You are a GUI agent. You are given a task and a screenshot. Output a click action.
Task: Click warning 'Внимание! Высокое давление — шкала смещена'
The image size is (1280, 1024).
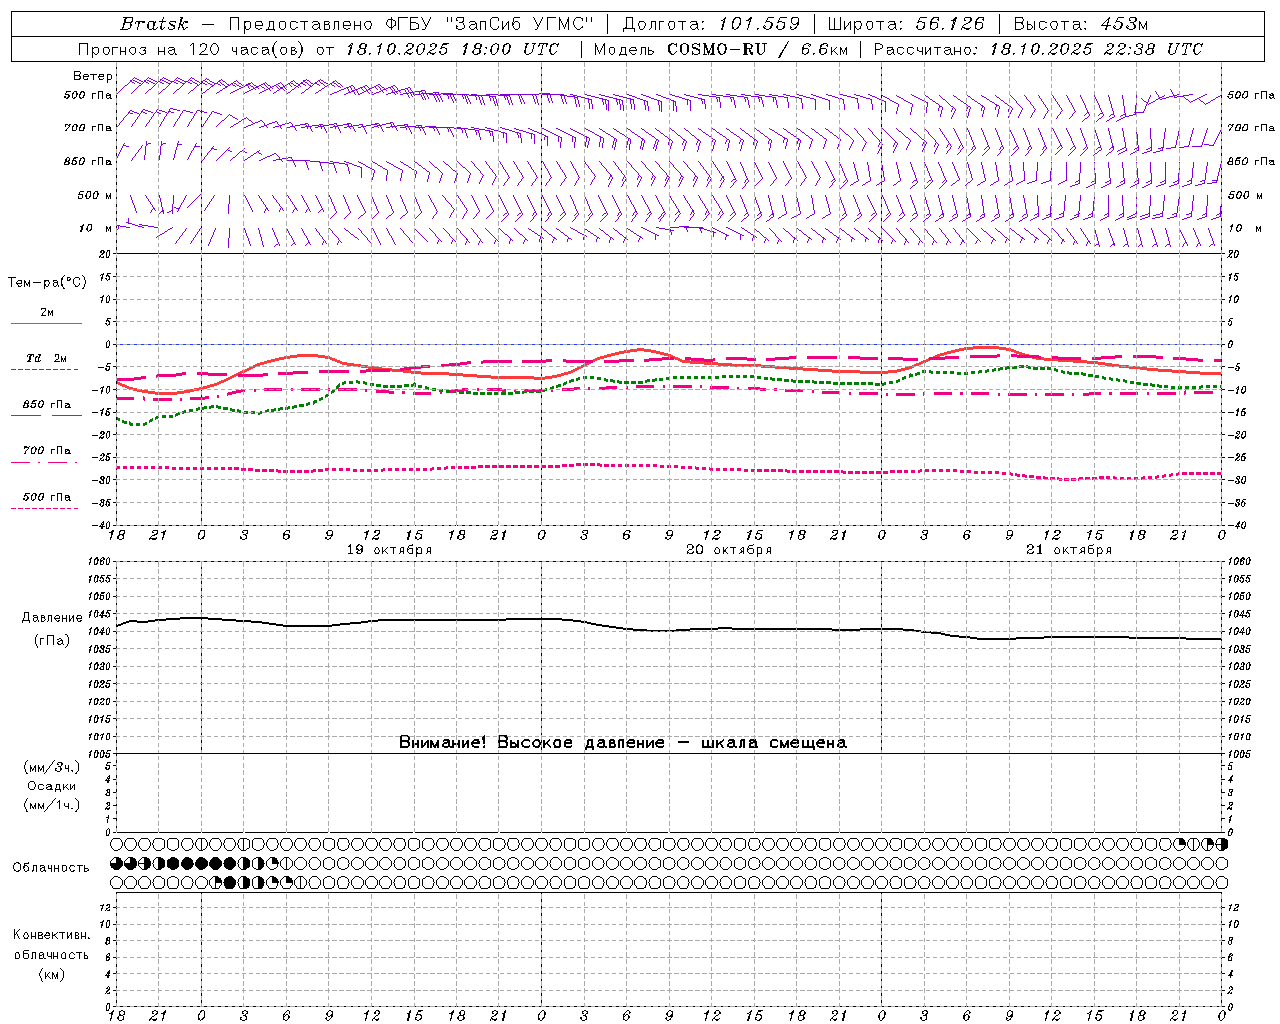click(623, 743)
